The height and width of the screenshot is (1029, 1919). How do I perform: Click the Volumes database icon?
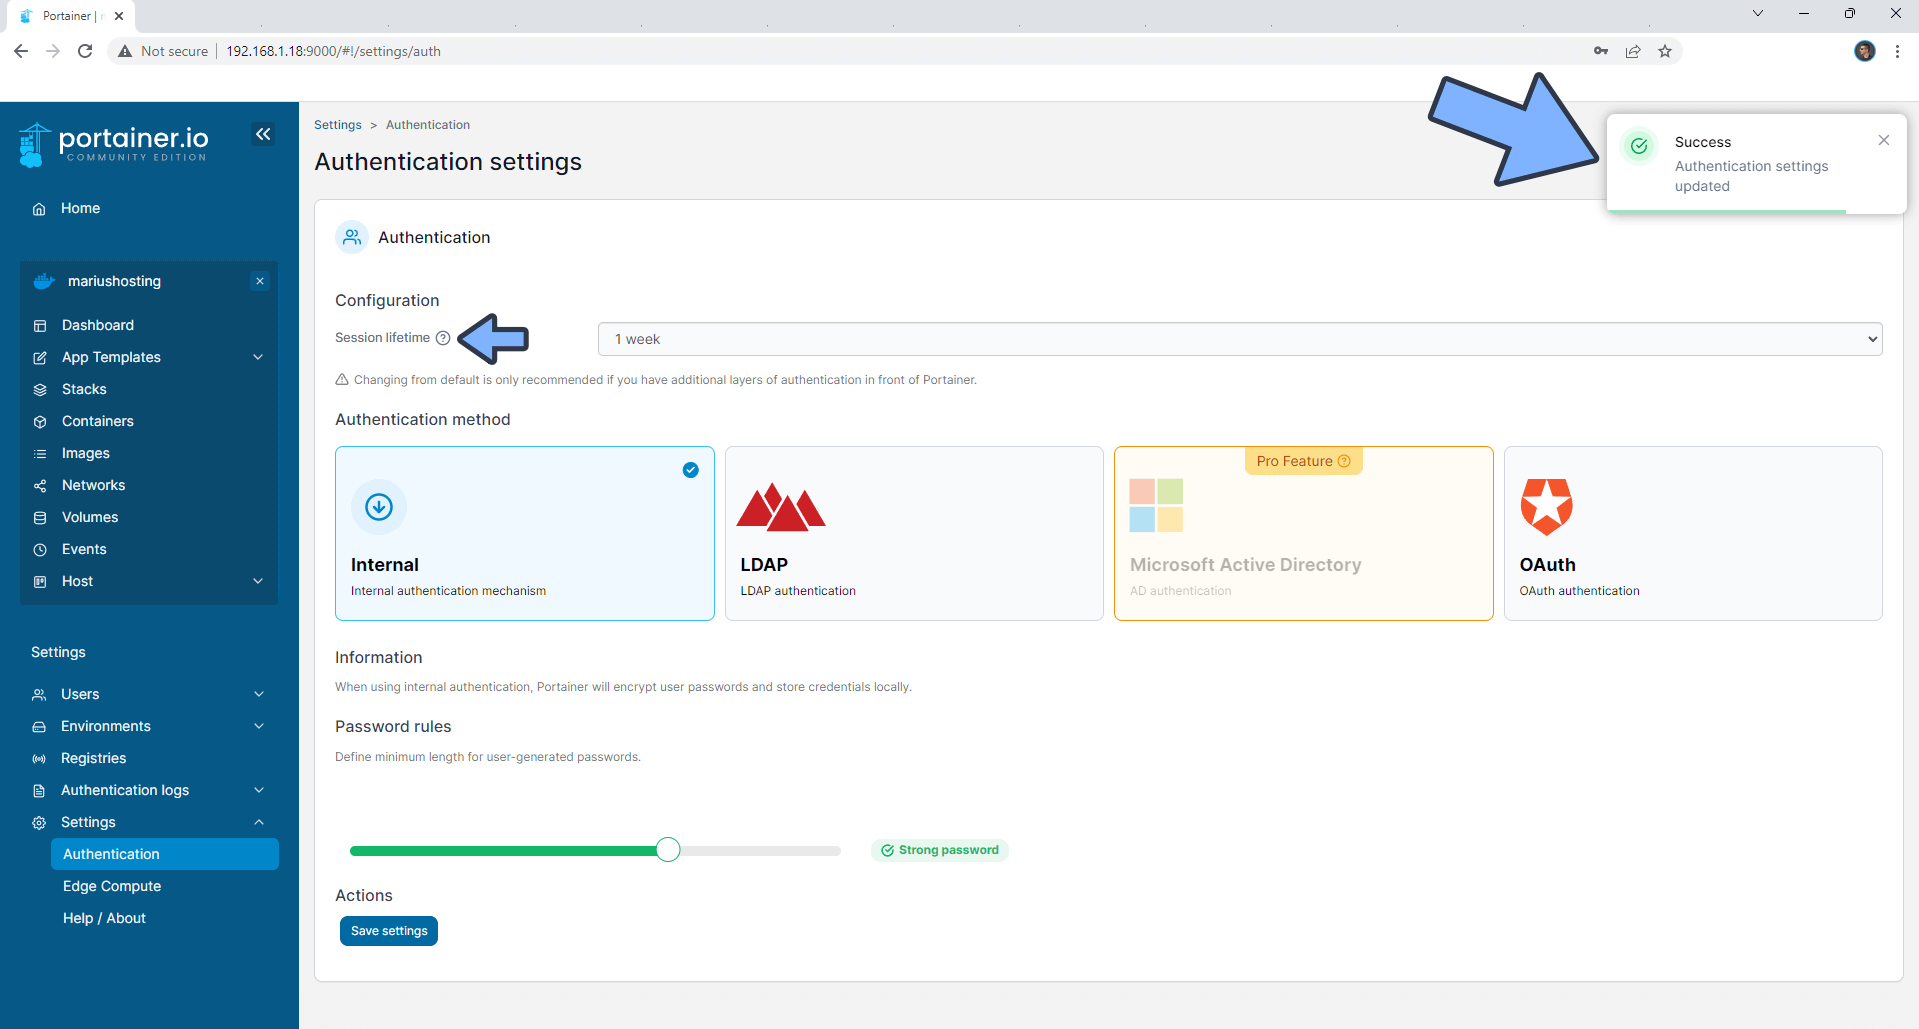tap(40, 518)
